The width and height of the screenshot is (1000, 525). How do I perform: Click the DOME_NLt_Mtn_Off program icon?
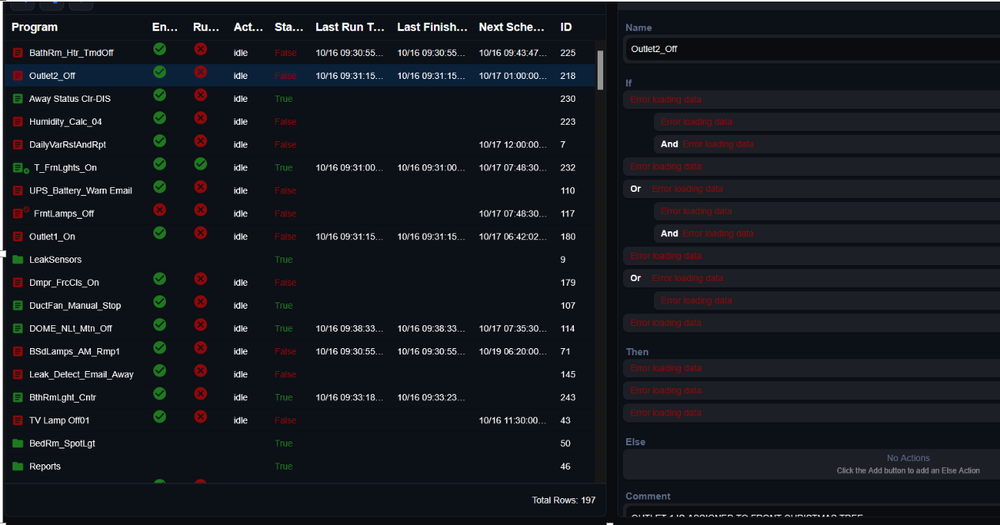point(18,329)
